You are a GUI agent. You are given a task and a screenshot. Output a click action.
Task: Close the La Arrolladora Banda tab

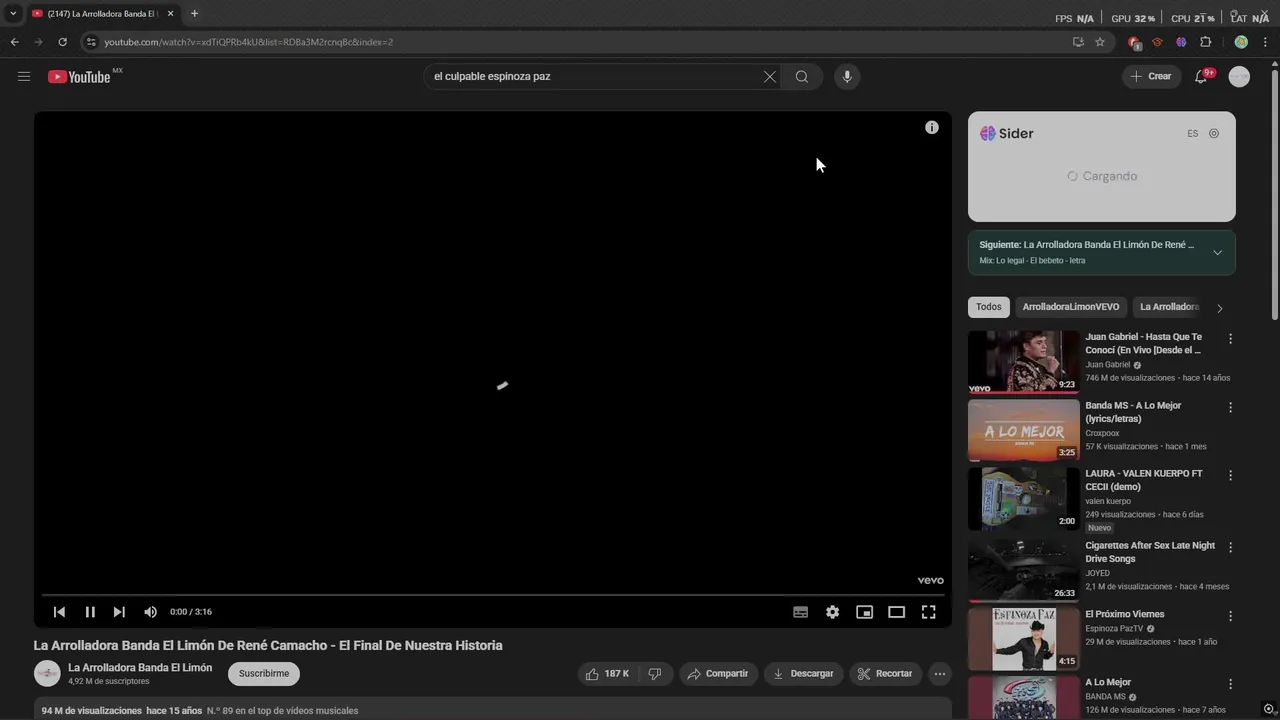point(171,14)
